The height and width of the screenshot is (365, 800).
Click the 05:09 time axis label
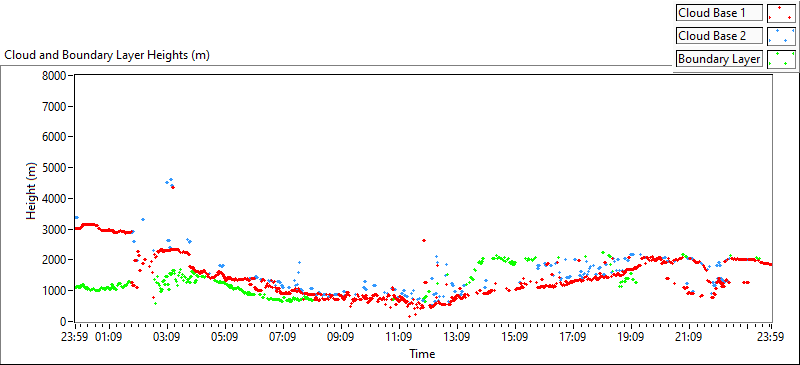(225, 337)
